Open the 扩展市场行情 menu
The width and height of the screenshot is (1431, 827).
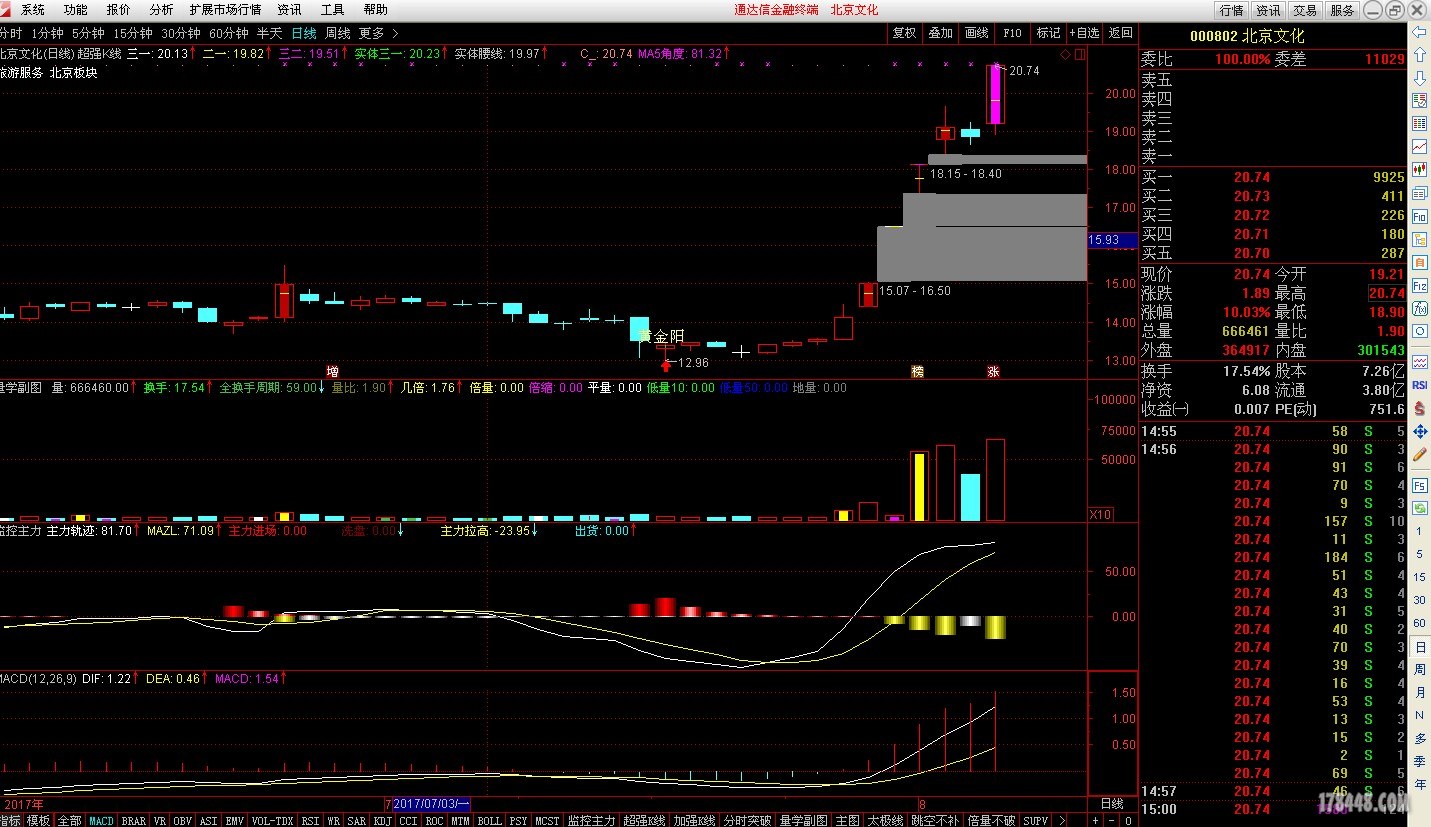click(x=225, y=10)
